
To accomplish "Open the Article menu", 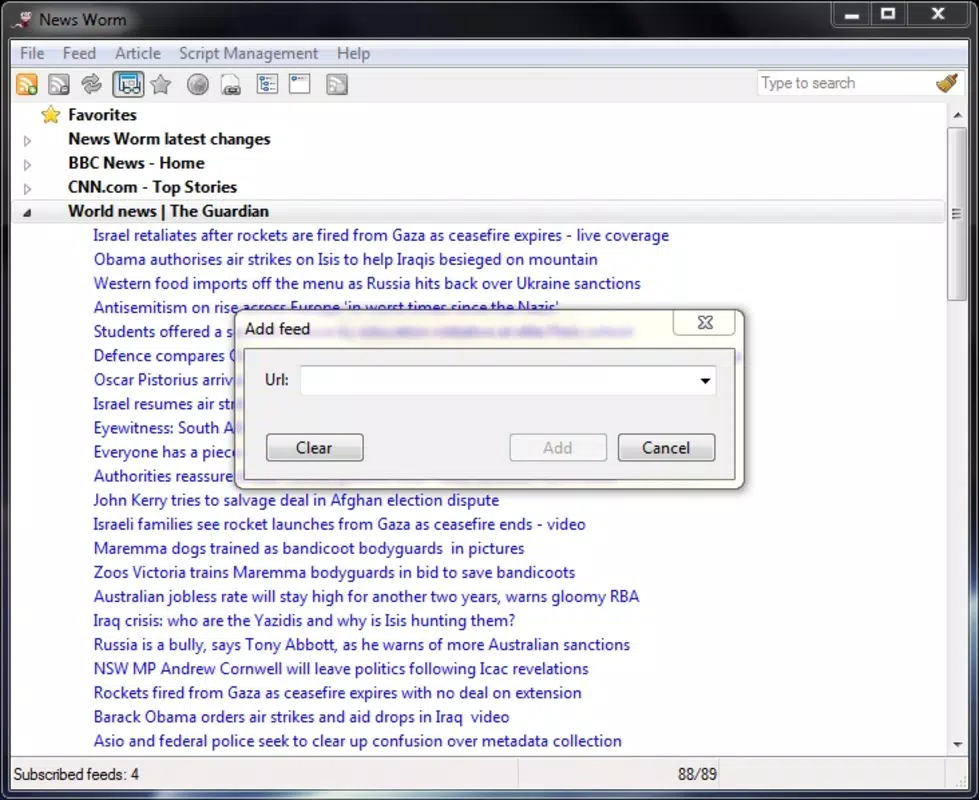I will [x=138, y=54].
